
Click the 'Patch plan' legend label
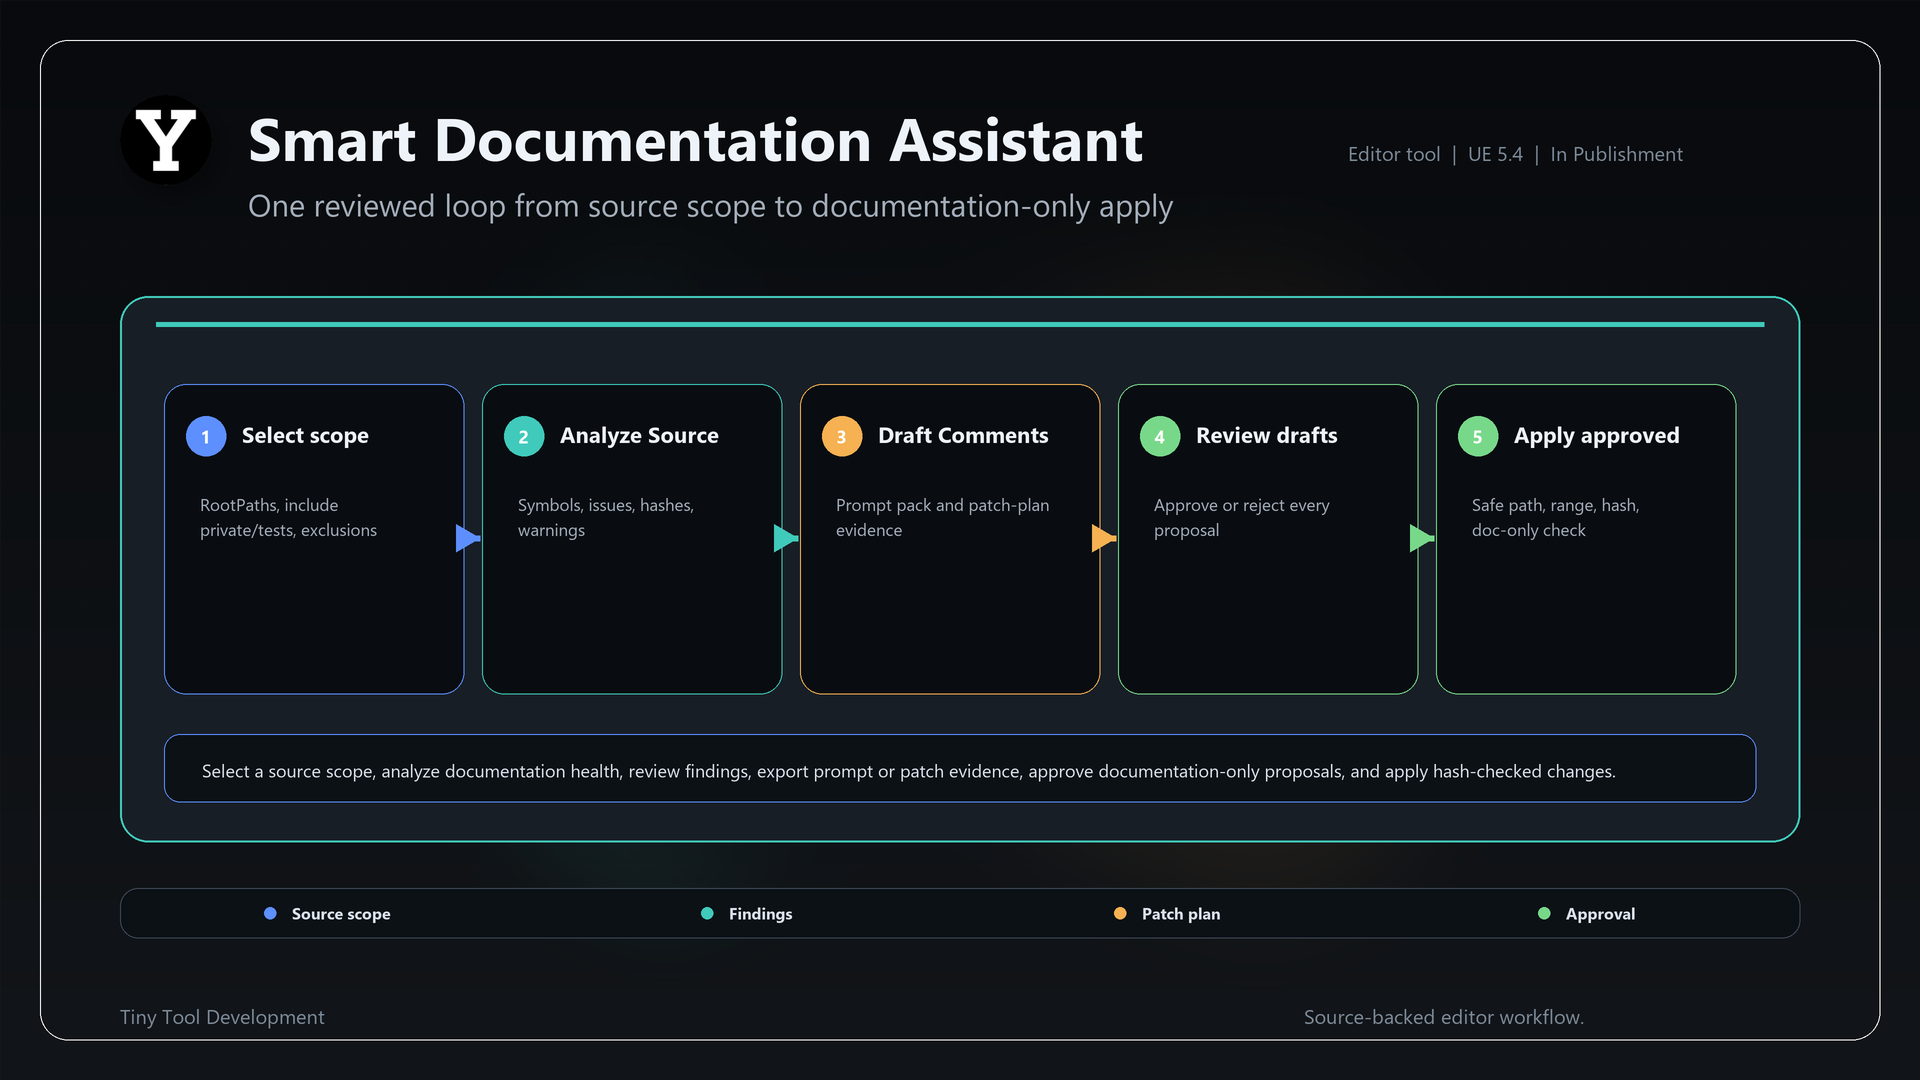1181,914
